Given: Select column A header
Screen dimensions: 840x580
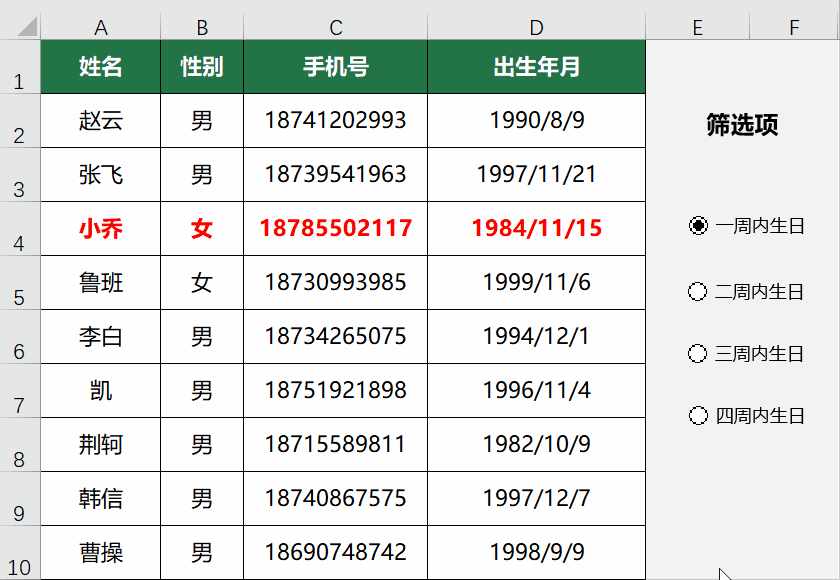Looking at the screenshot, I should 101,27.
